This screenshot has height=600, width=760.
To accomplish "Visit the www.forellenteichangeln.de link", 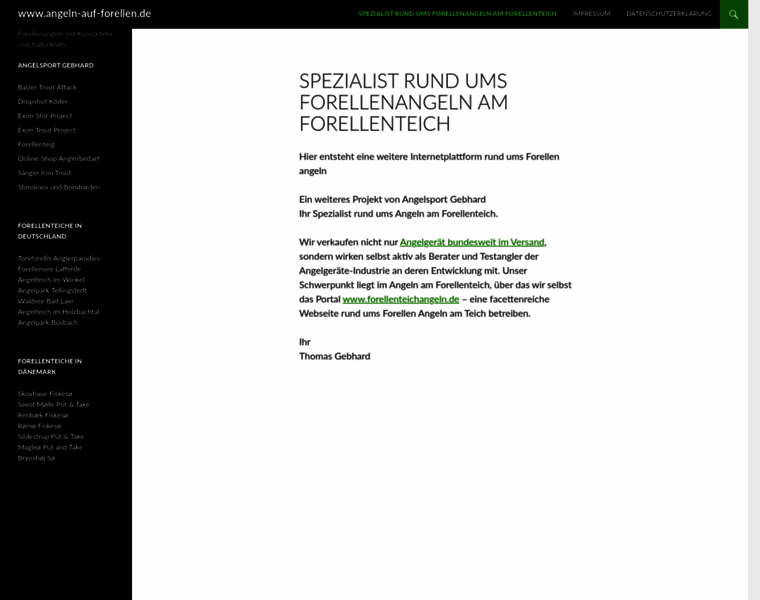I will [401, 299].
